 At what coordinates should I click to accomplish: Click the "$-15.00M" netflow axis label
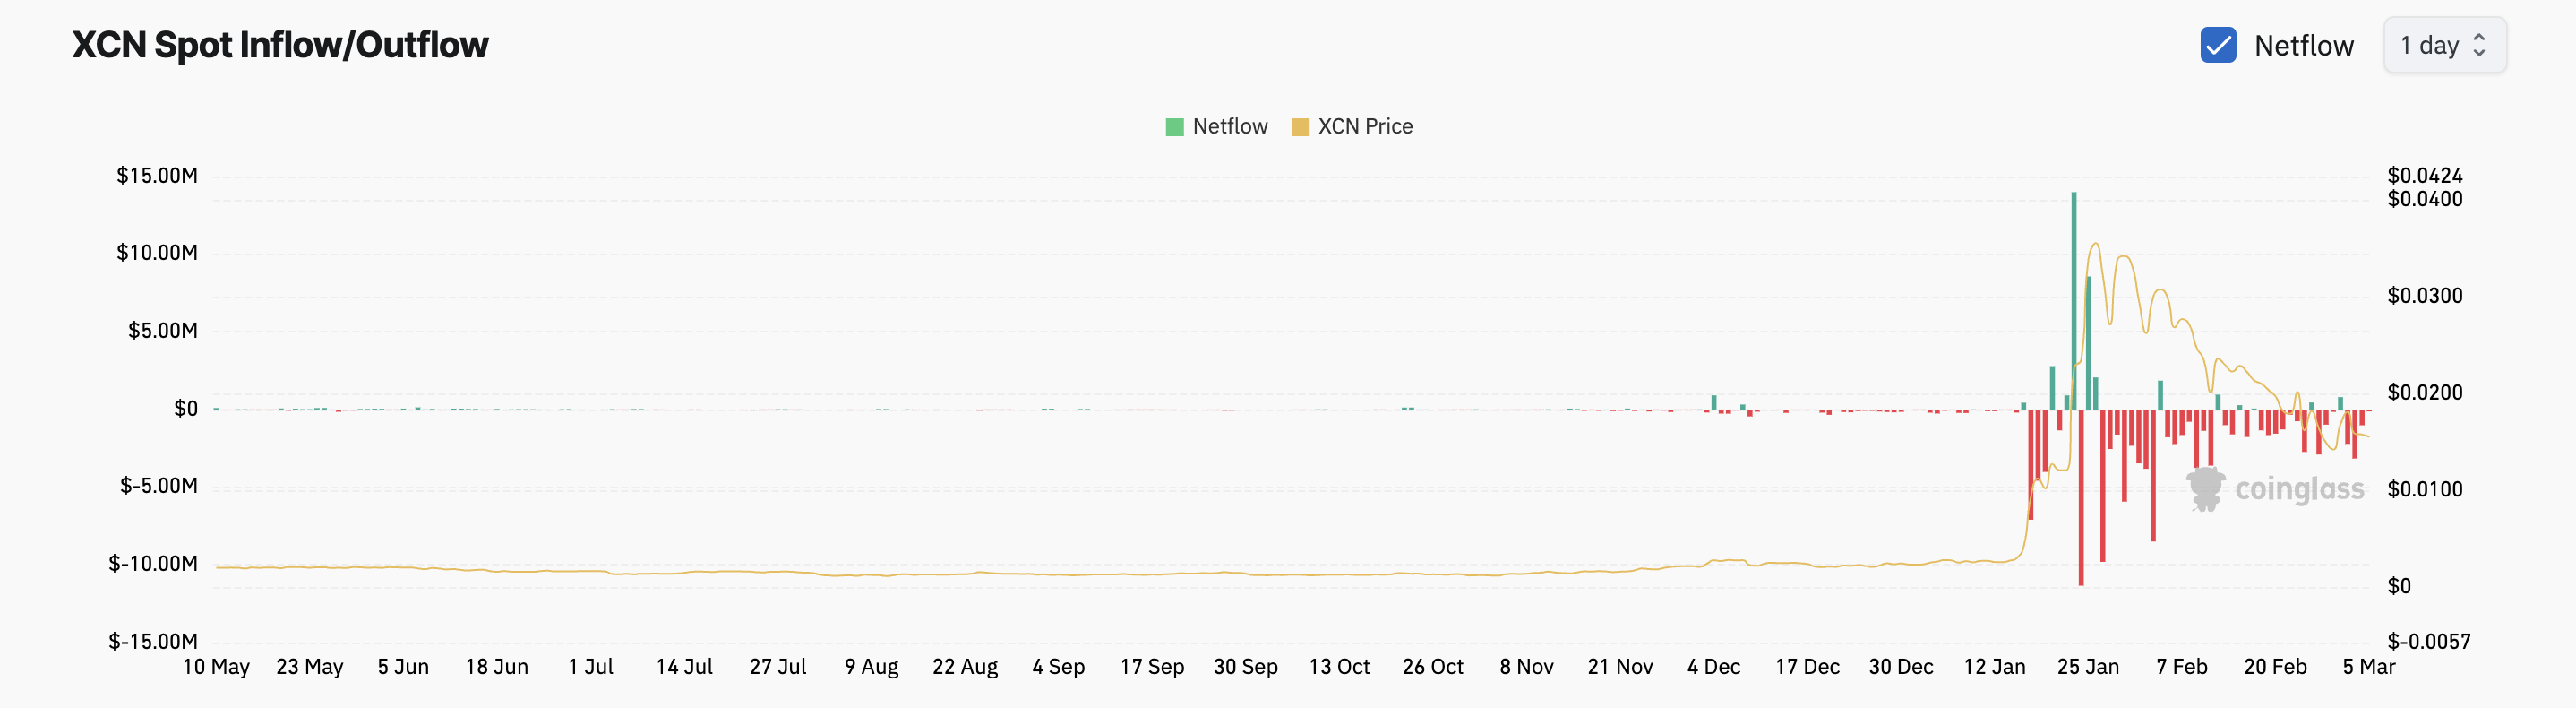(153, 641)
